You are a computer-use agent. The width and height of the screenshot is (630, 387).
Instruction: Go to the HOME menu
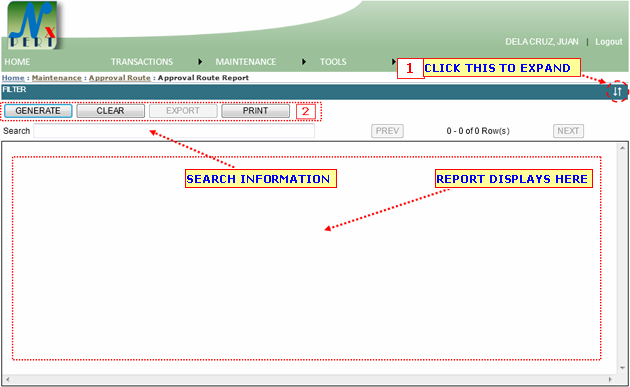tap(17, 62)
